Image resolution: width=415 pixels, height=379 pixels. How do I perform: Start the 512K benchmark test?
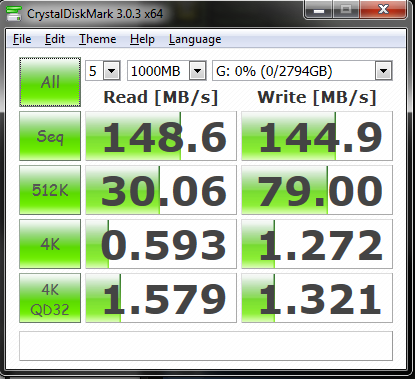pos(50,190)
